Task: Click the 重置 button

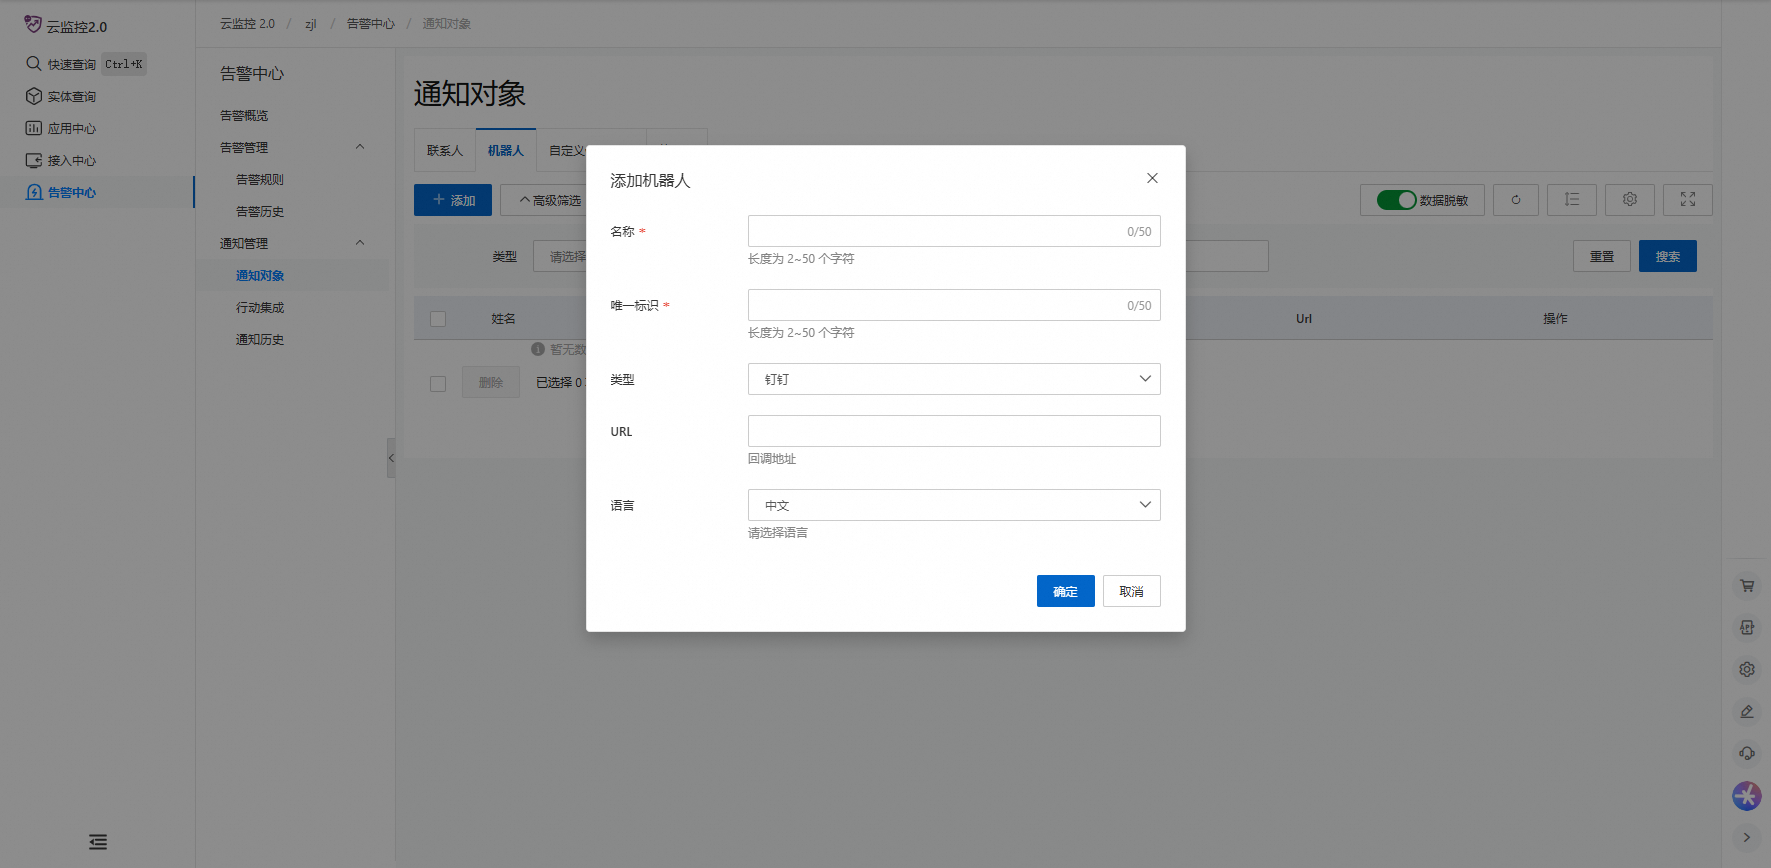Action: click(1602, 256)
